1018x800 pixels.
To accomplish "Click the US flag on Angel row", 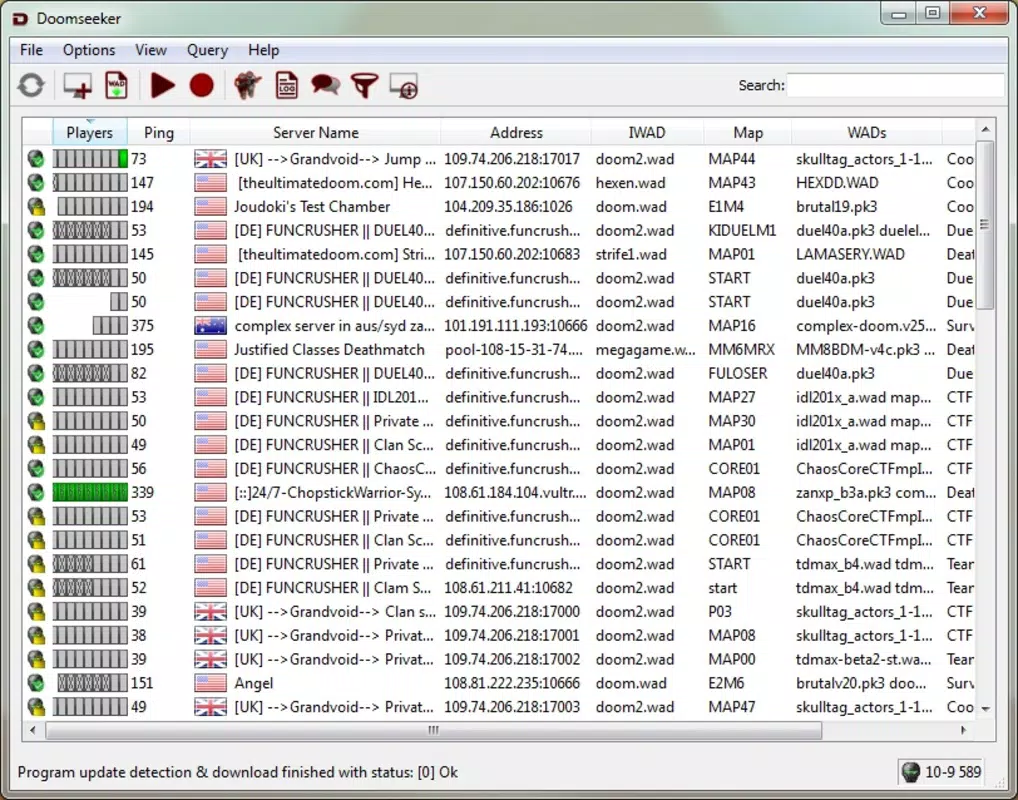I will 210,683.
